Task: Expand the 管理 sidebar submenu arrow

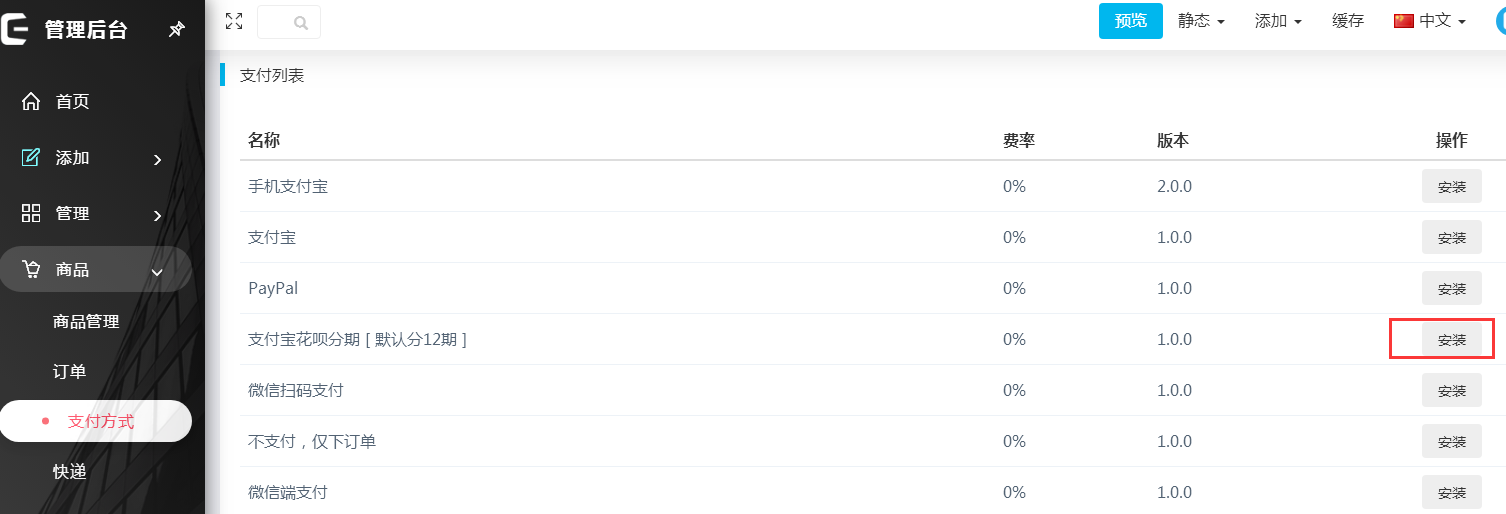Action: 157,215
